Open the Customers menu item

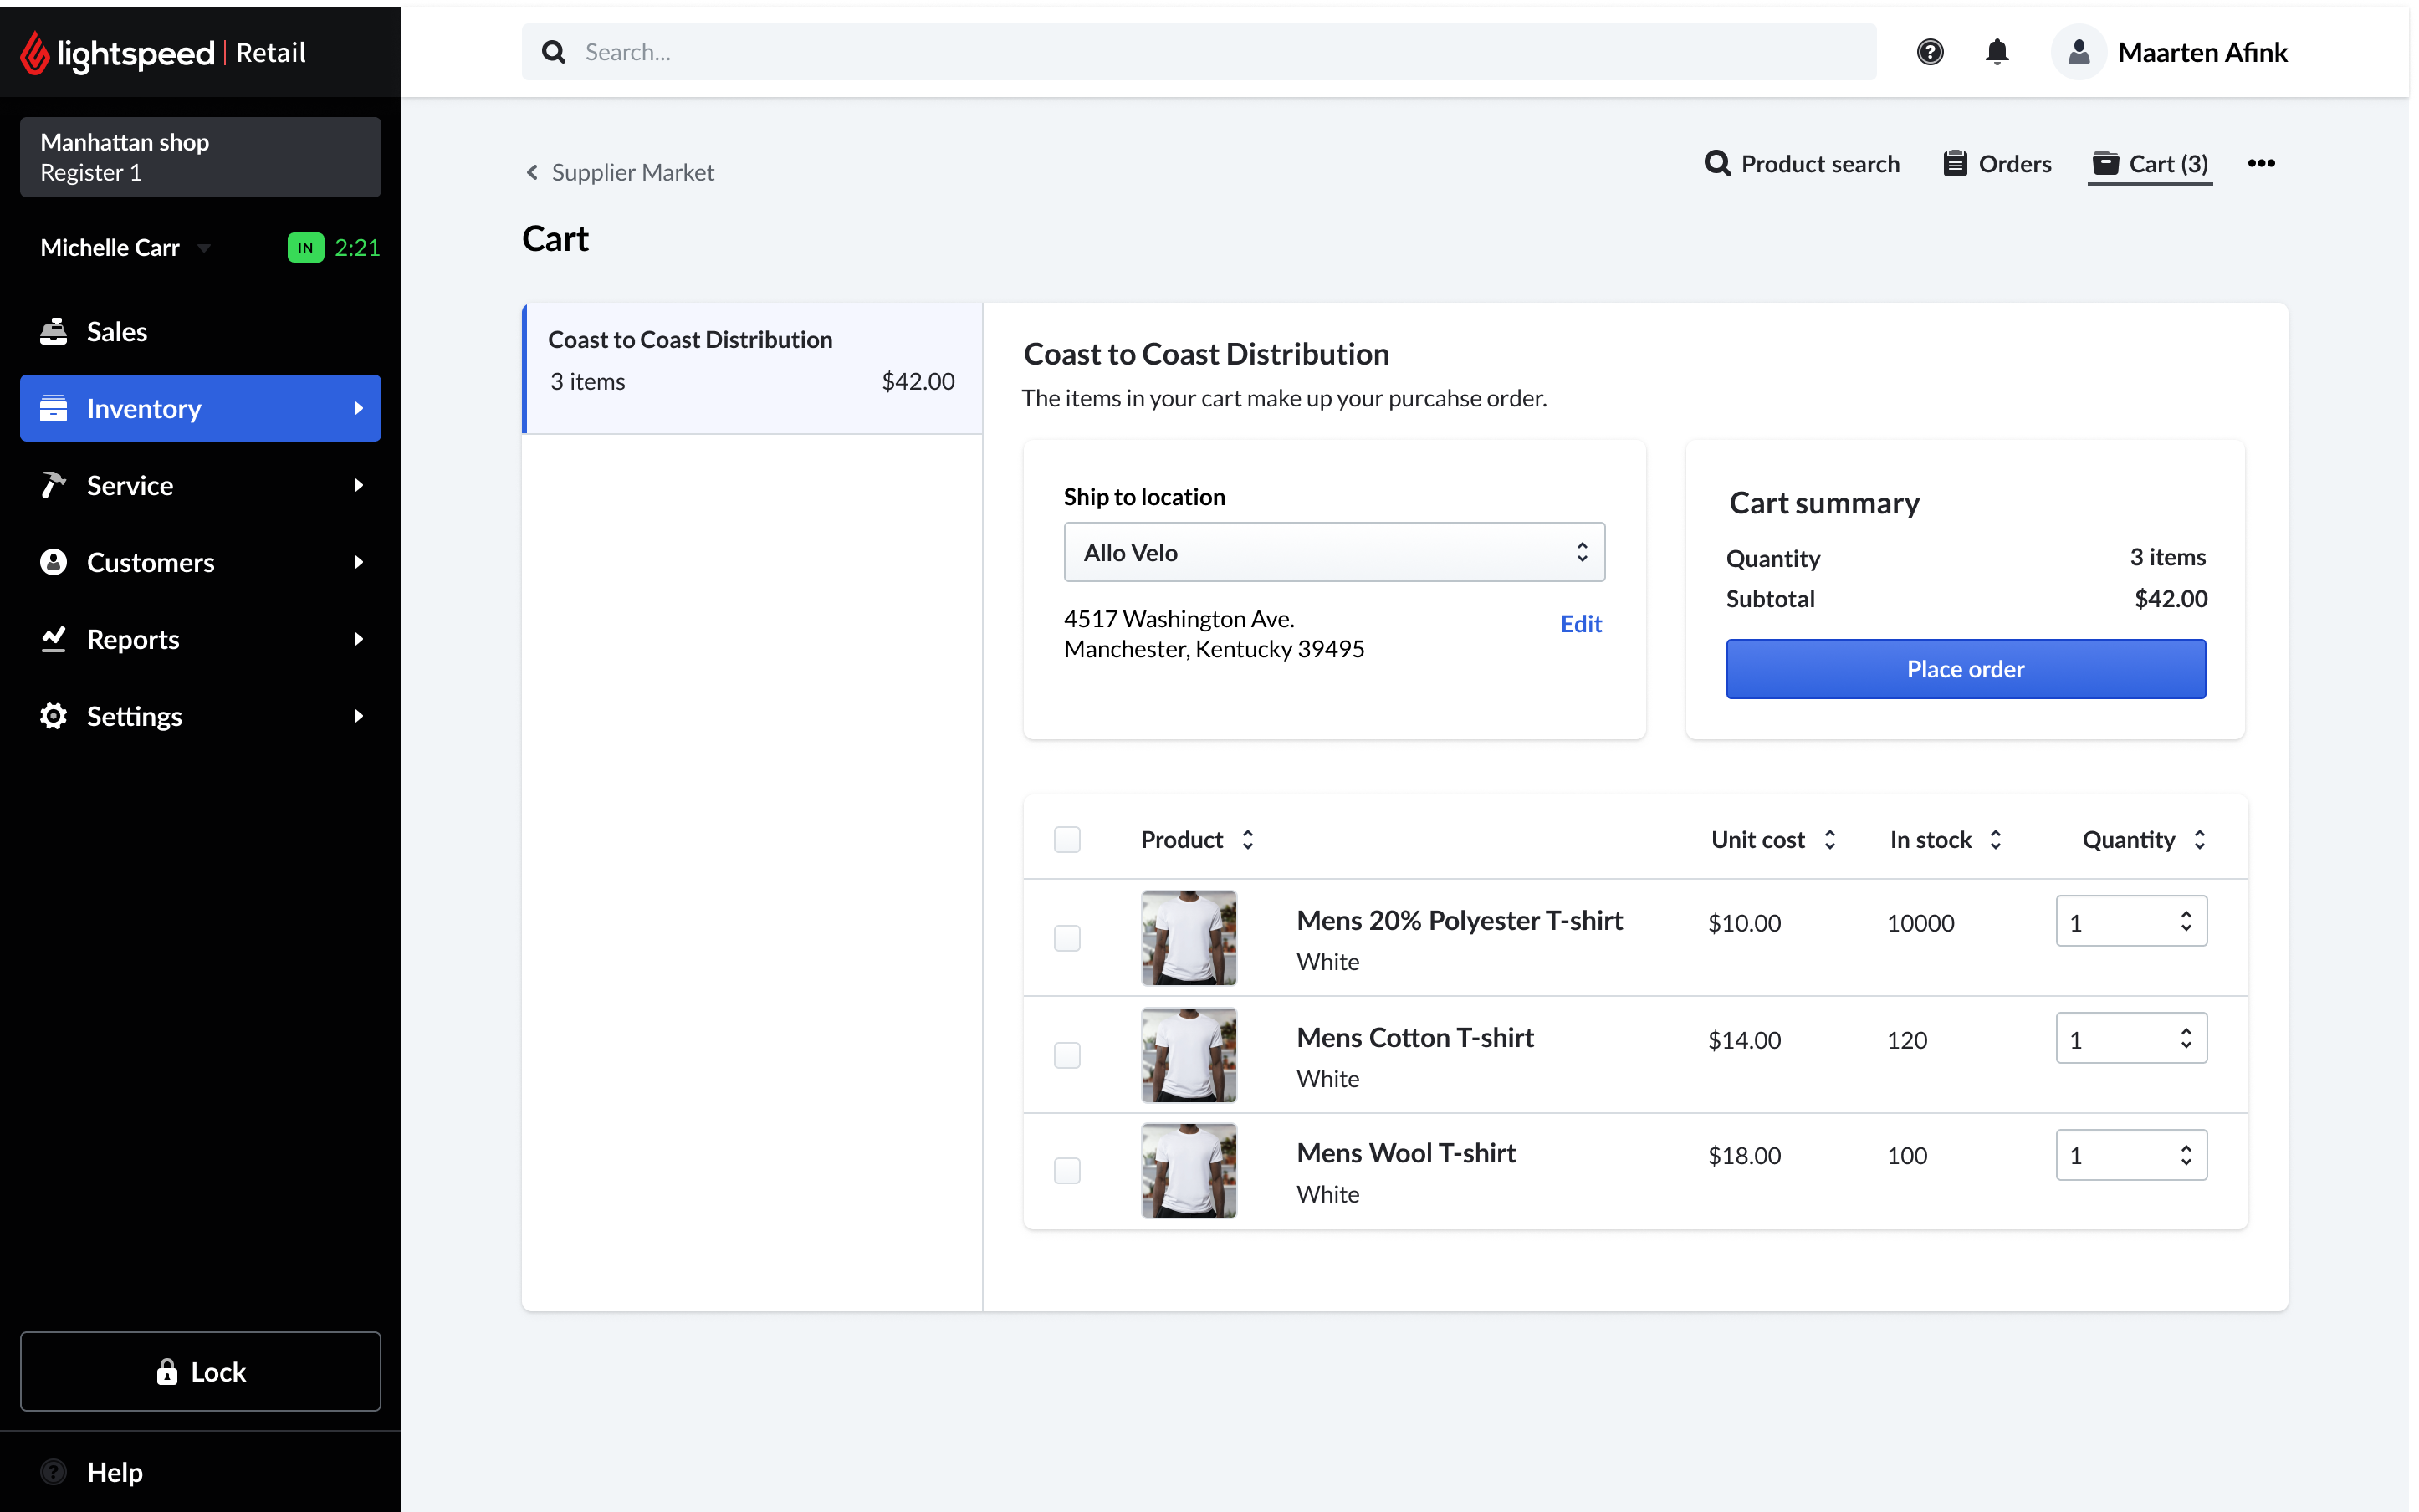[200, 562]
